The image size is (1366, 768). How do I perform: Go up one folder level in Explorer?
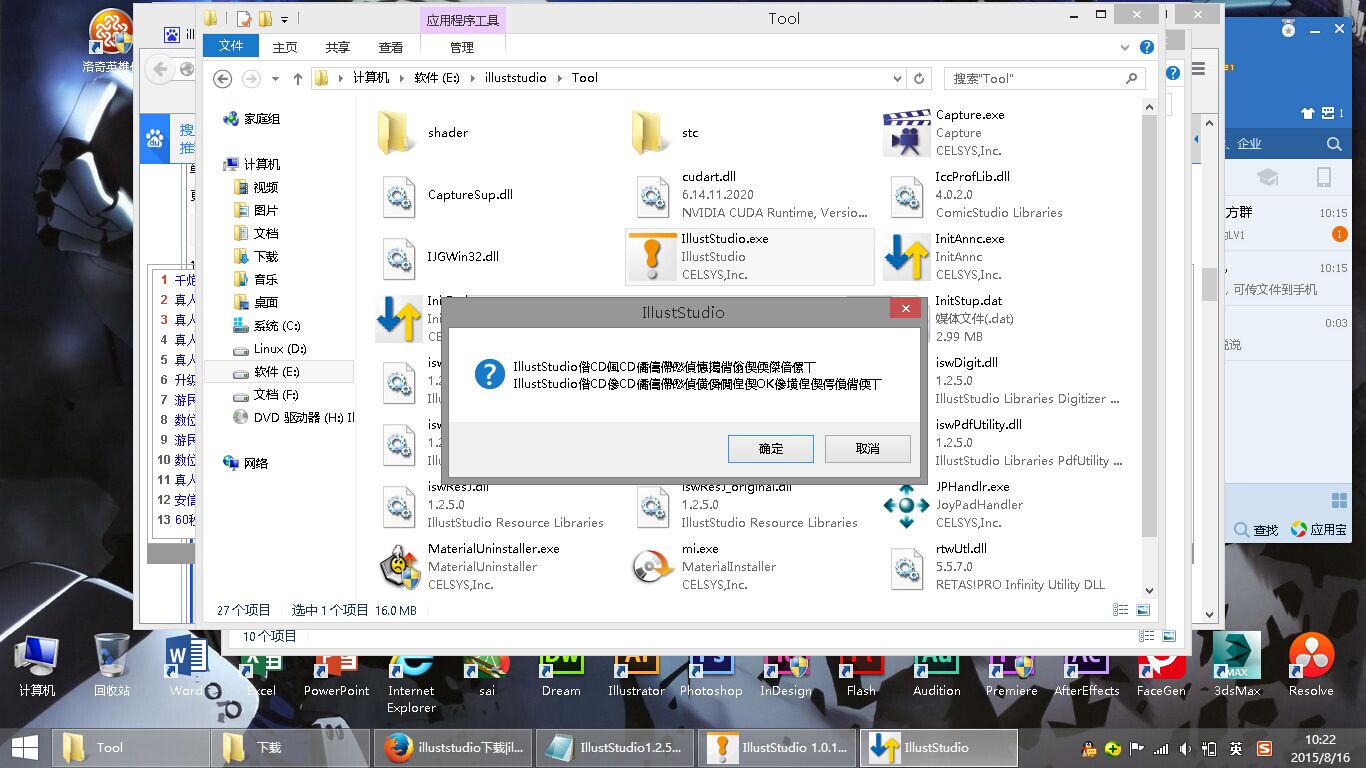[x=298, y=78]
